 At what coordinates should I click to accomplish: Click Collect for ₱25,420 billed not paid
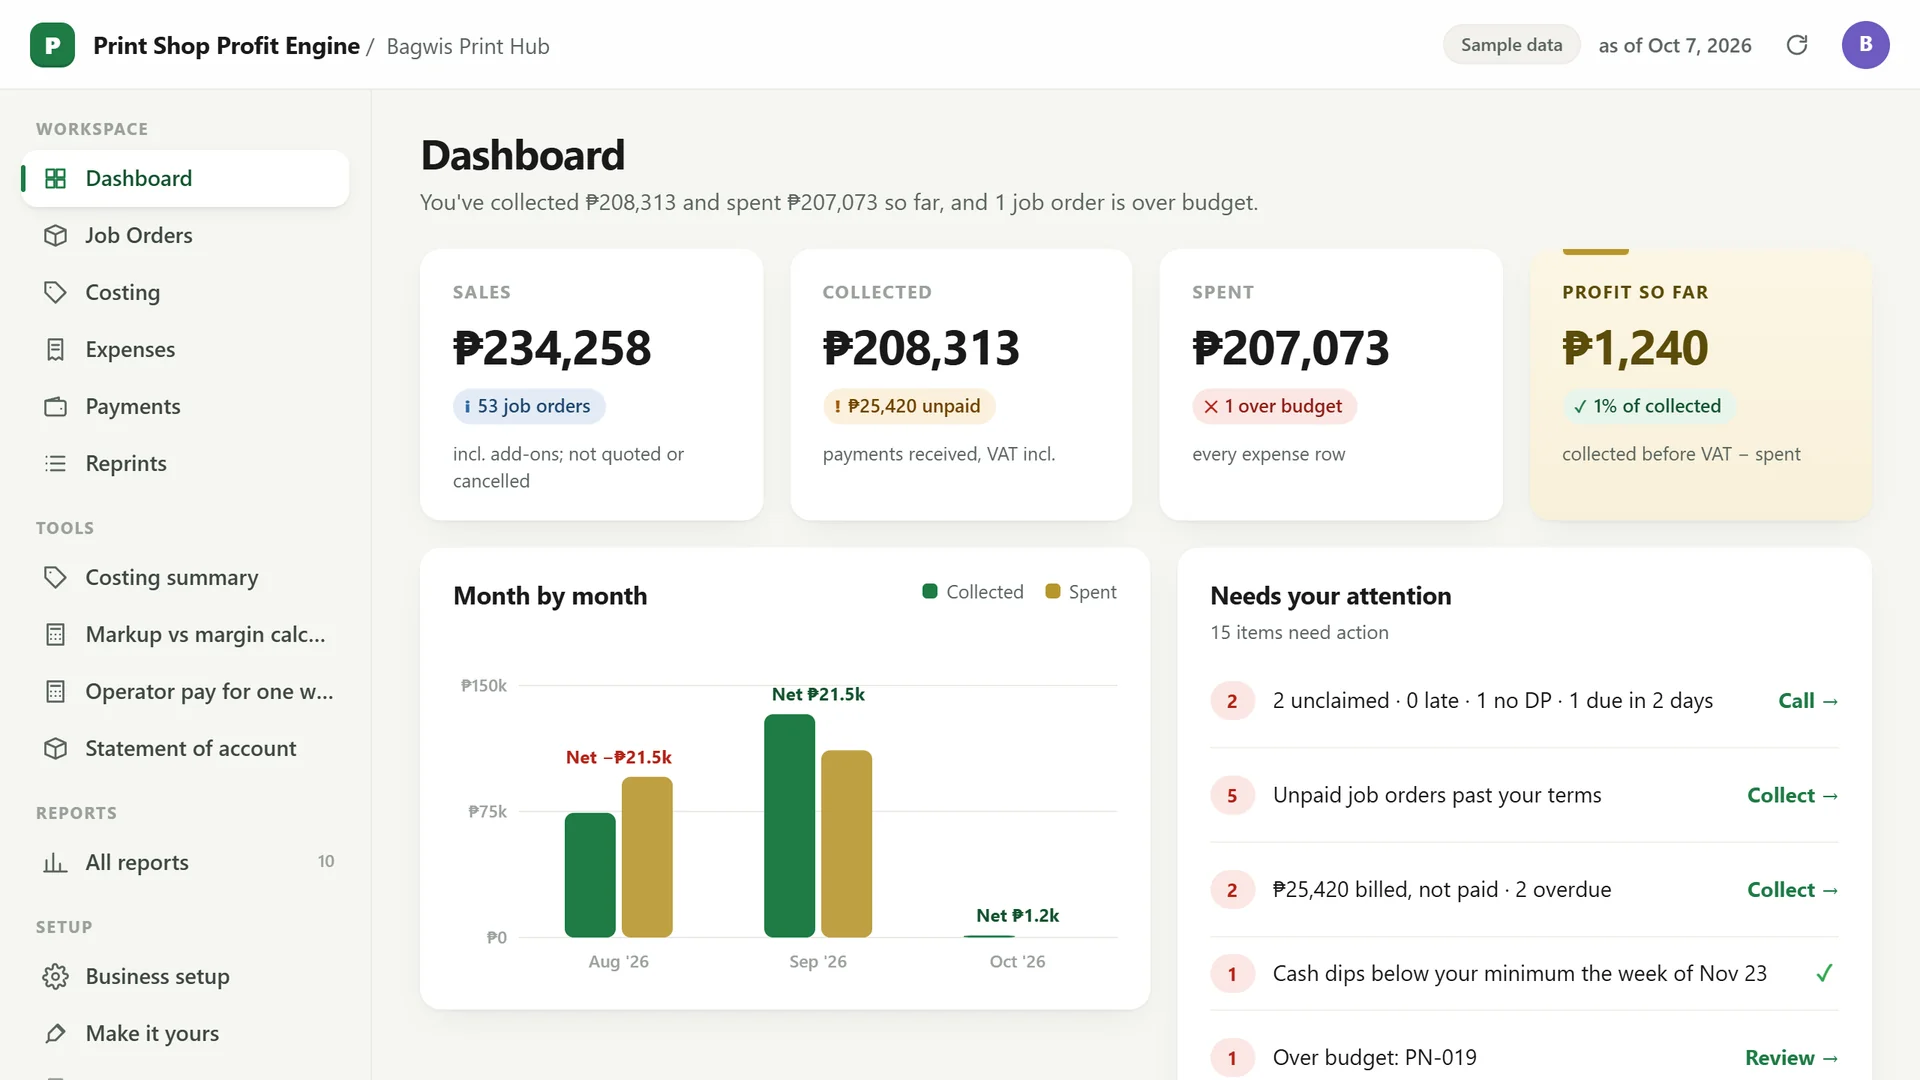(x=1792, y=890)
